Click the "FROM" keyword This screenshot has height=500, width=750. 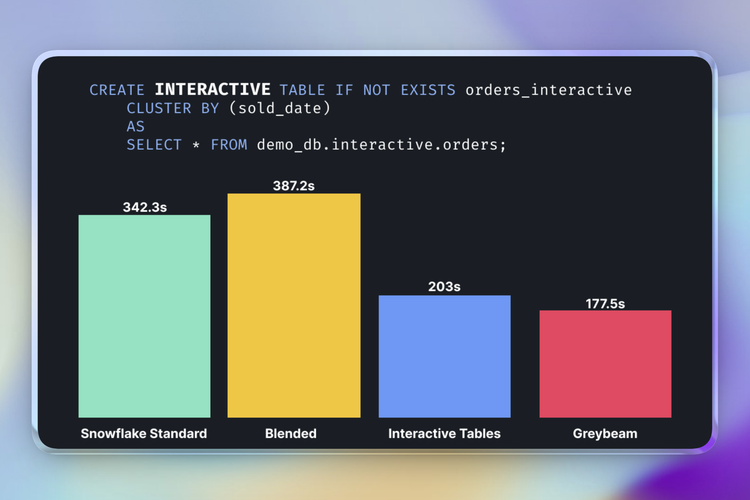click(x=229, y=144)
